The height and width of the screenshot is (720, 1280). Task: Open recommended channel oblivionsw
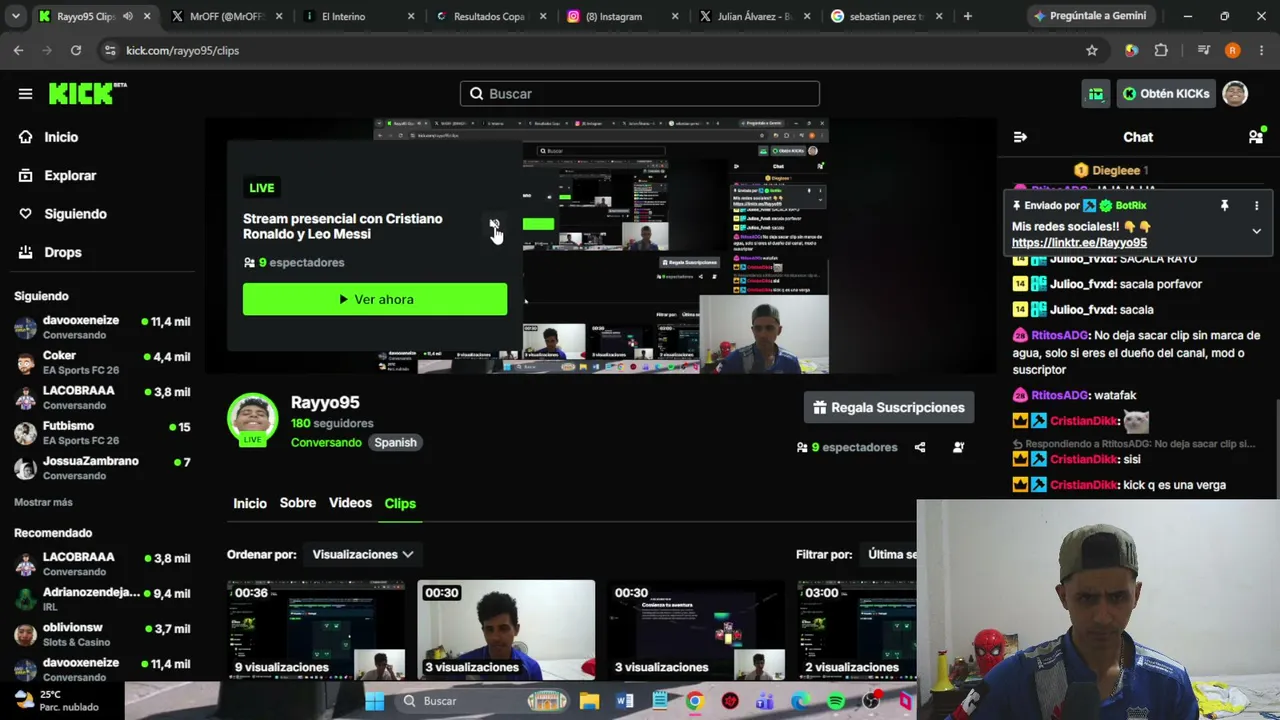pos(102,634)
